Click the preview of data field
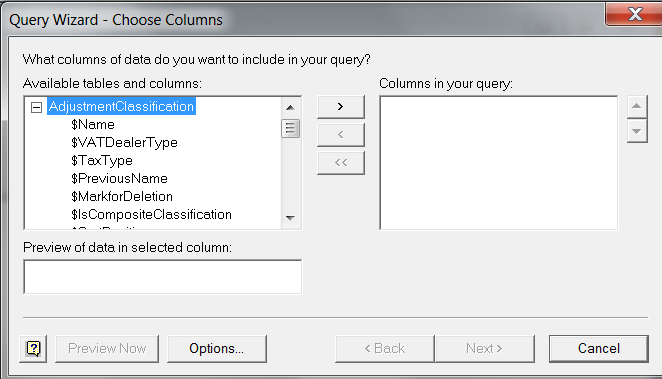Image resolution: width=662 pixels, height=379 pixels. point(163,277)
